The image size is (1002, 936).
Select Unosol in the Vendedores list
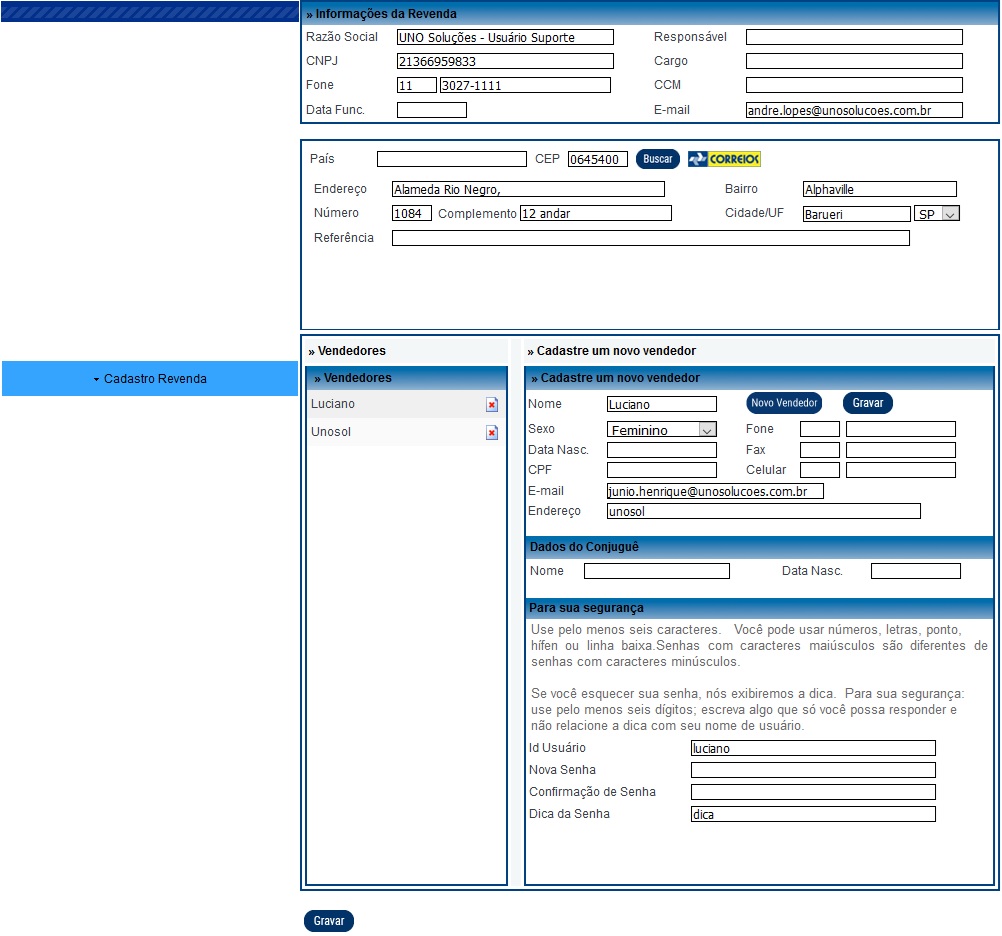(x=331, y=432)
